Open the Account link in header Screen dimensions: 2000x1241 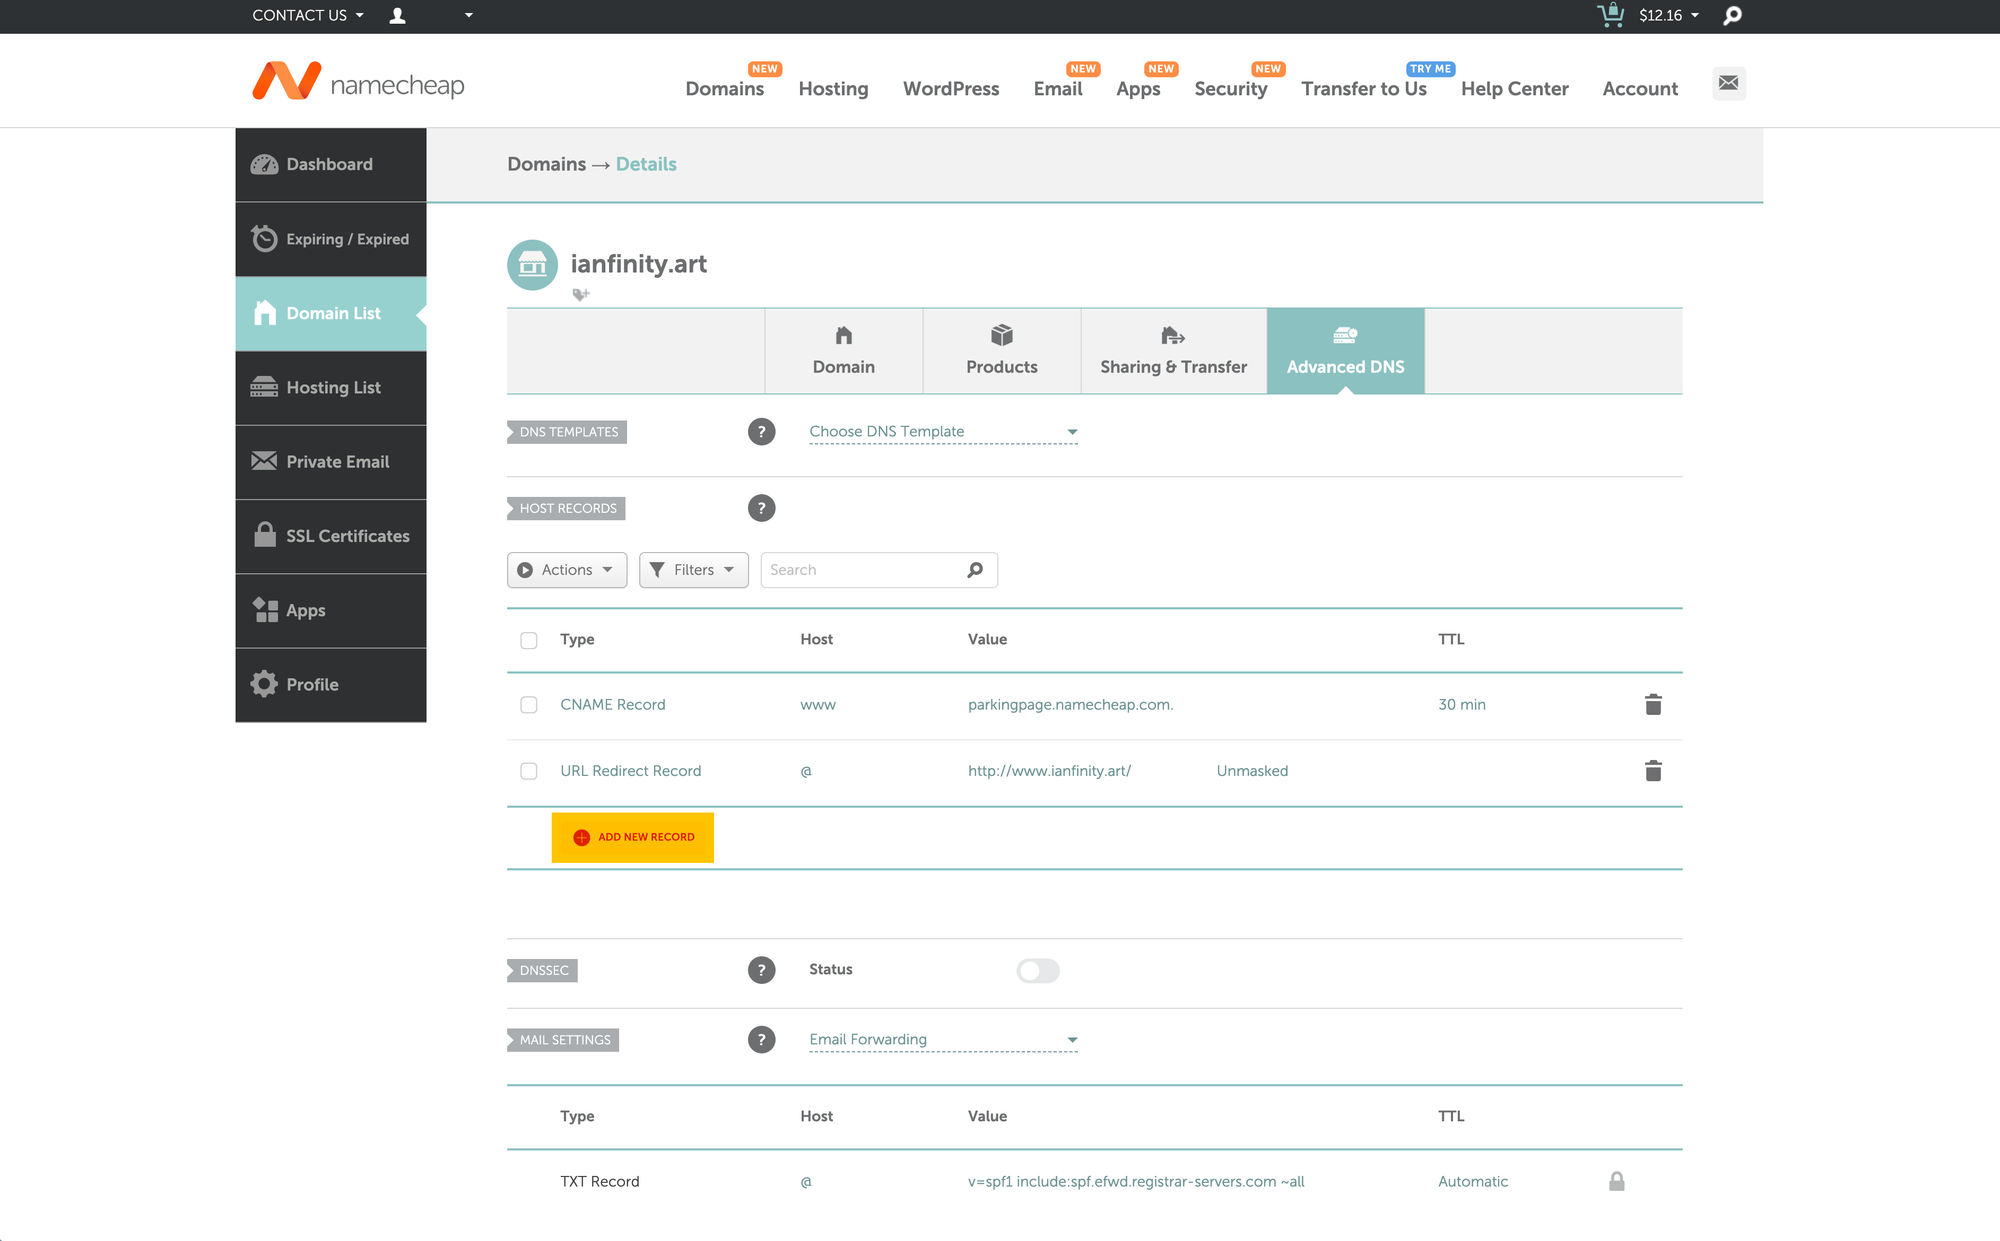pyautogui.click(x=1640, y=89)
